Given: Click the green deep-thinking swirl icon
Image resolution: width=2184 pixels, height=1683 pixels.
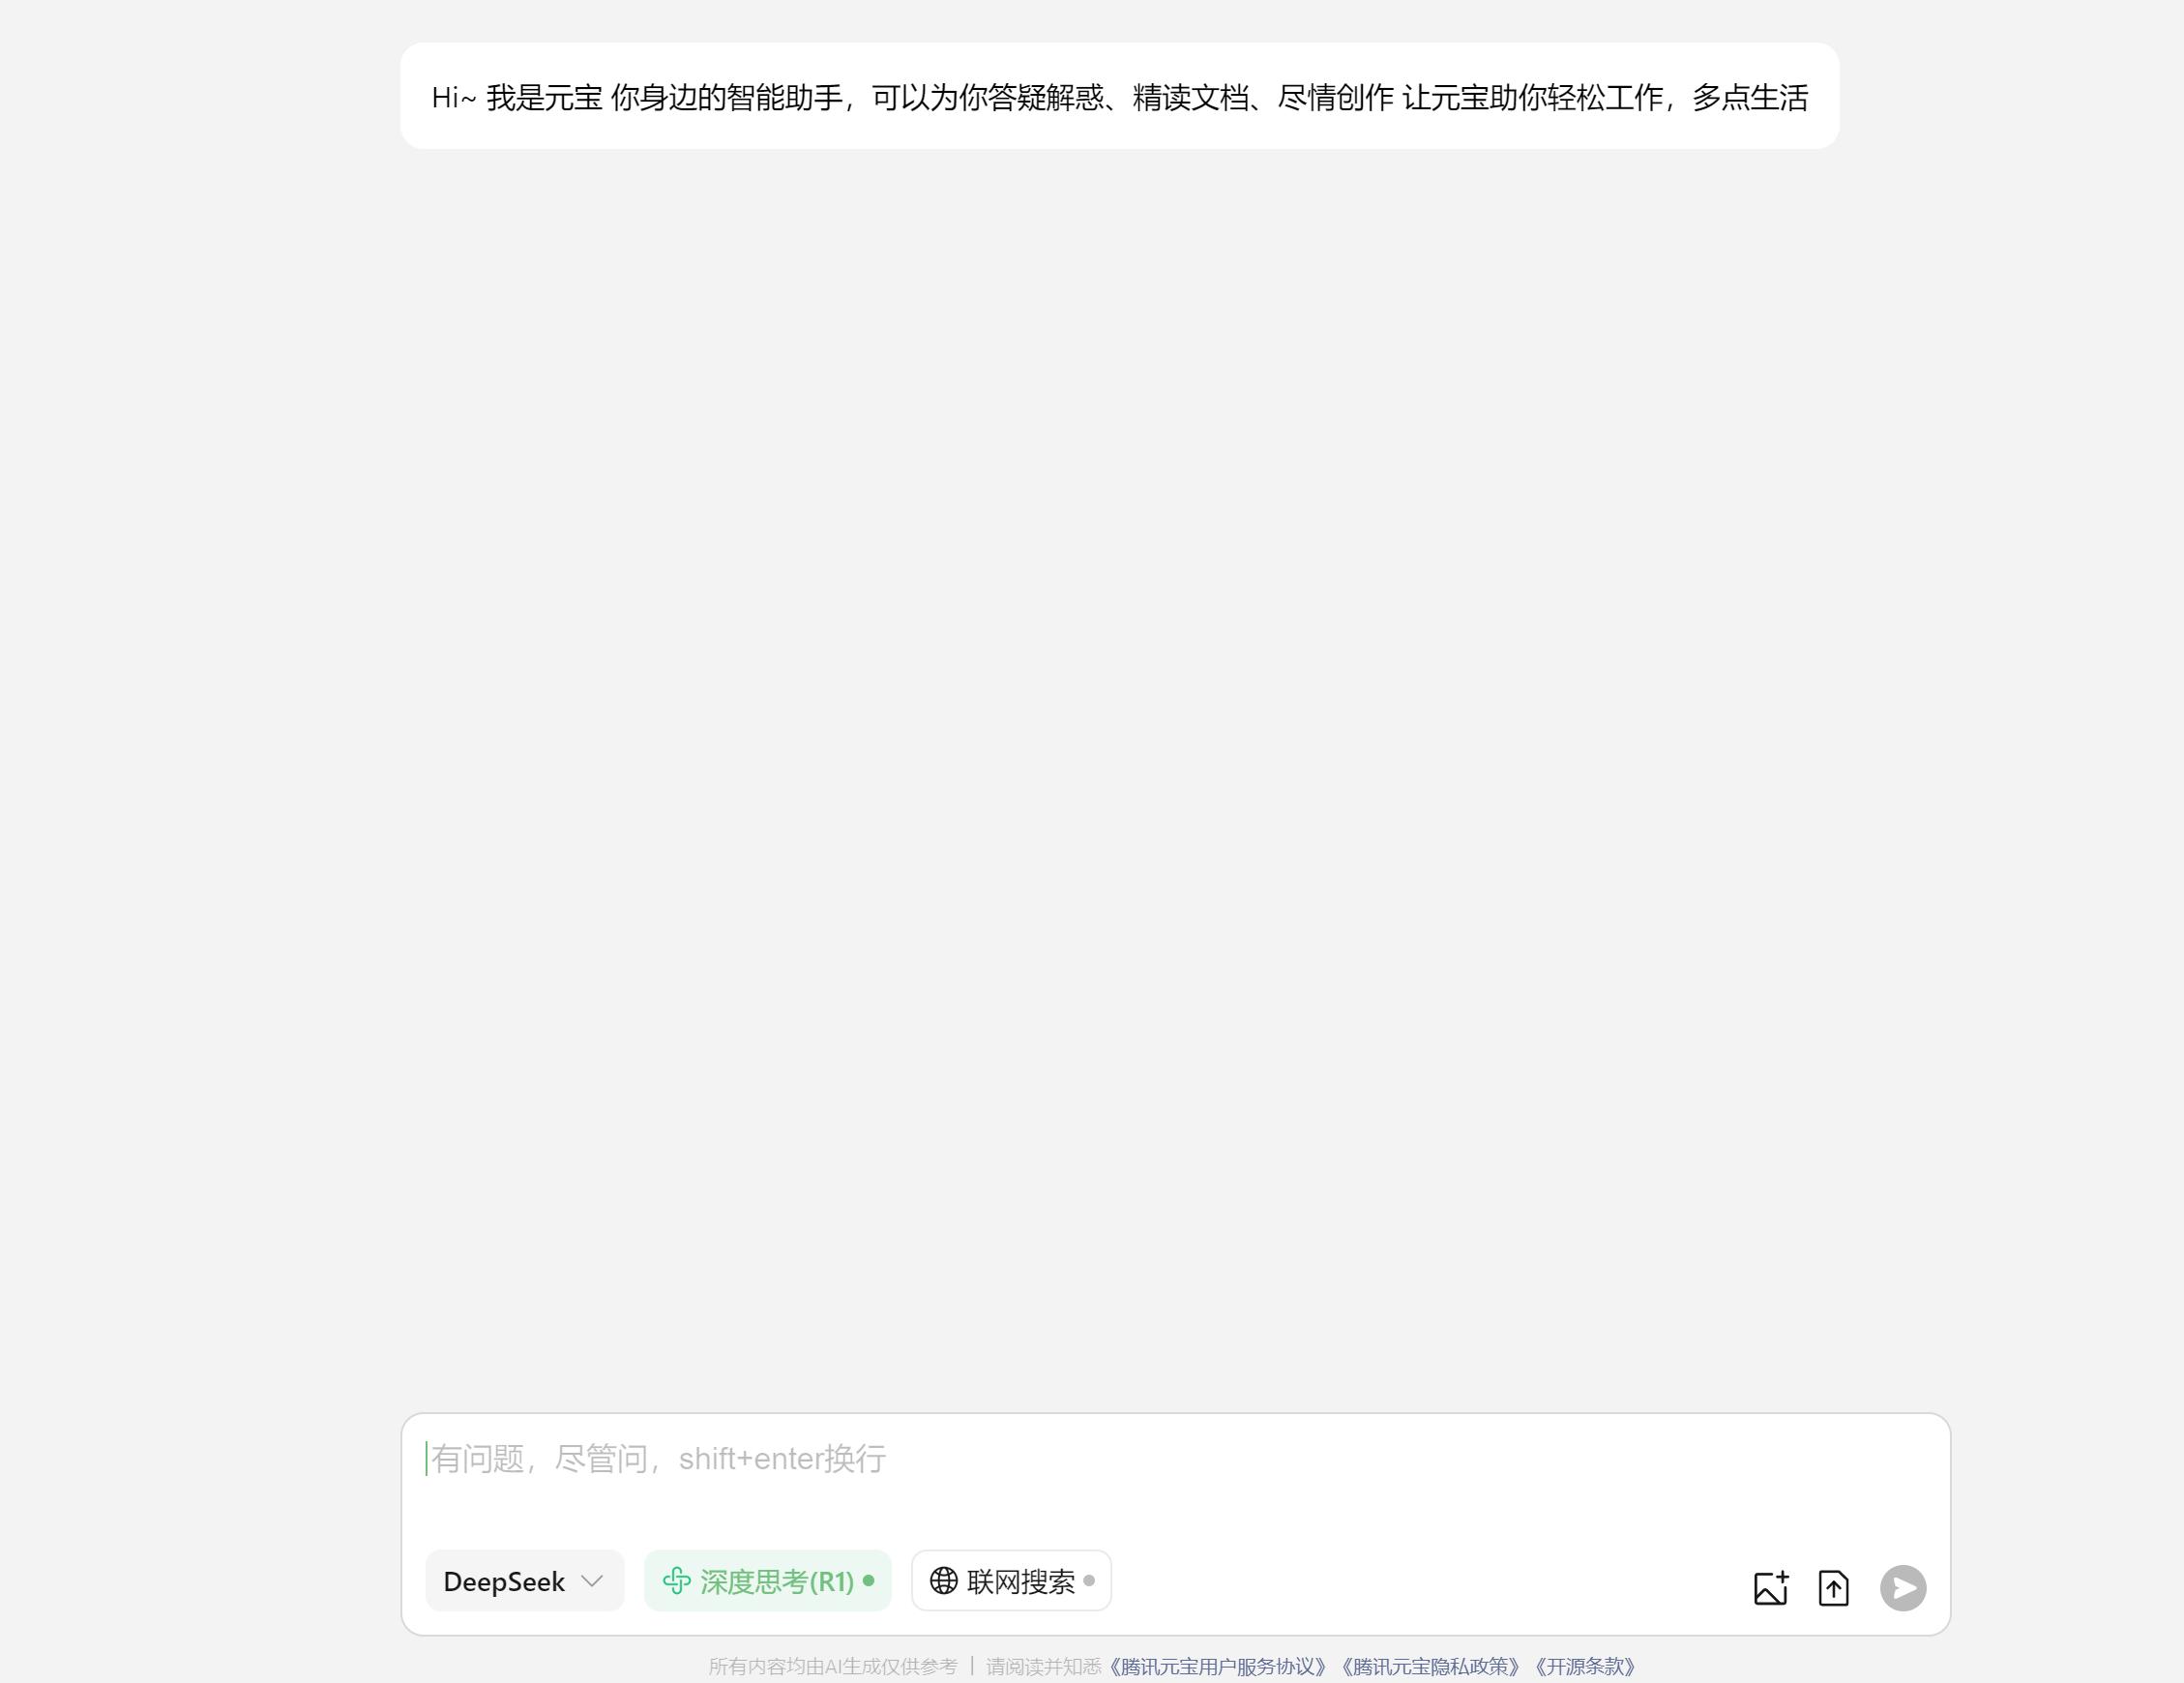Looking at the screenshot, I should [677, 1581].
